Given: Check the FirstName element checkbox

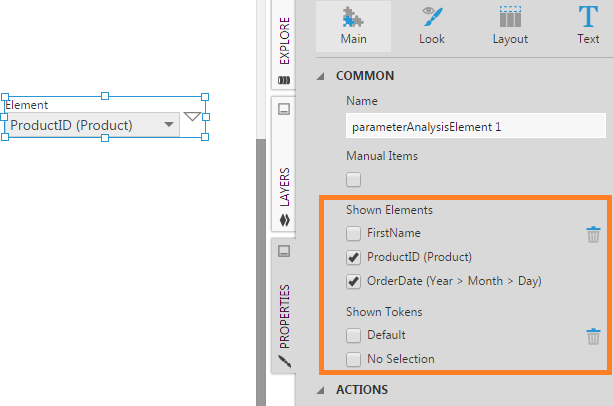Looking at the screenshot, I should point(353,233).
